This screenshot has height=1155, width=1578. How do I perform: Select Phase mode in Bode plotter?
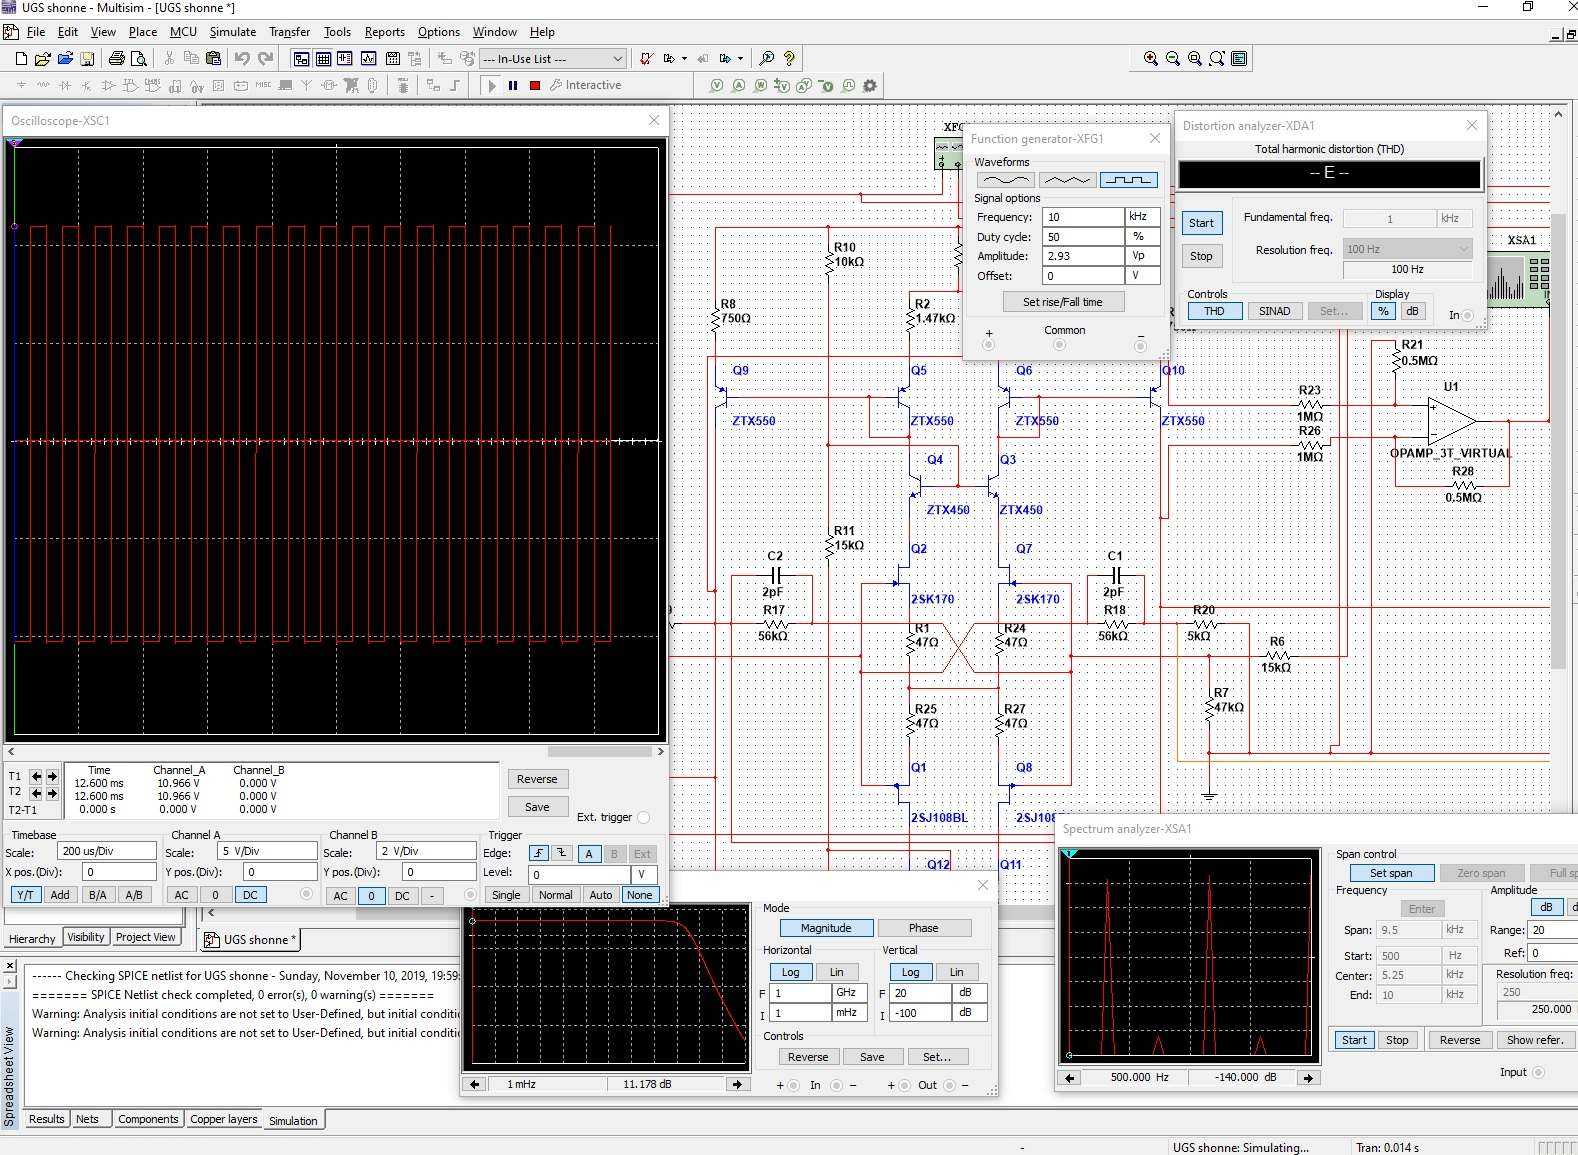pos(923,928)
